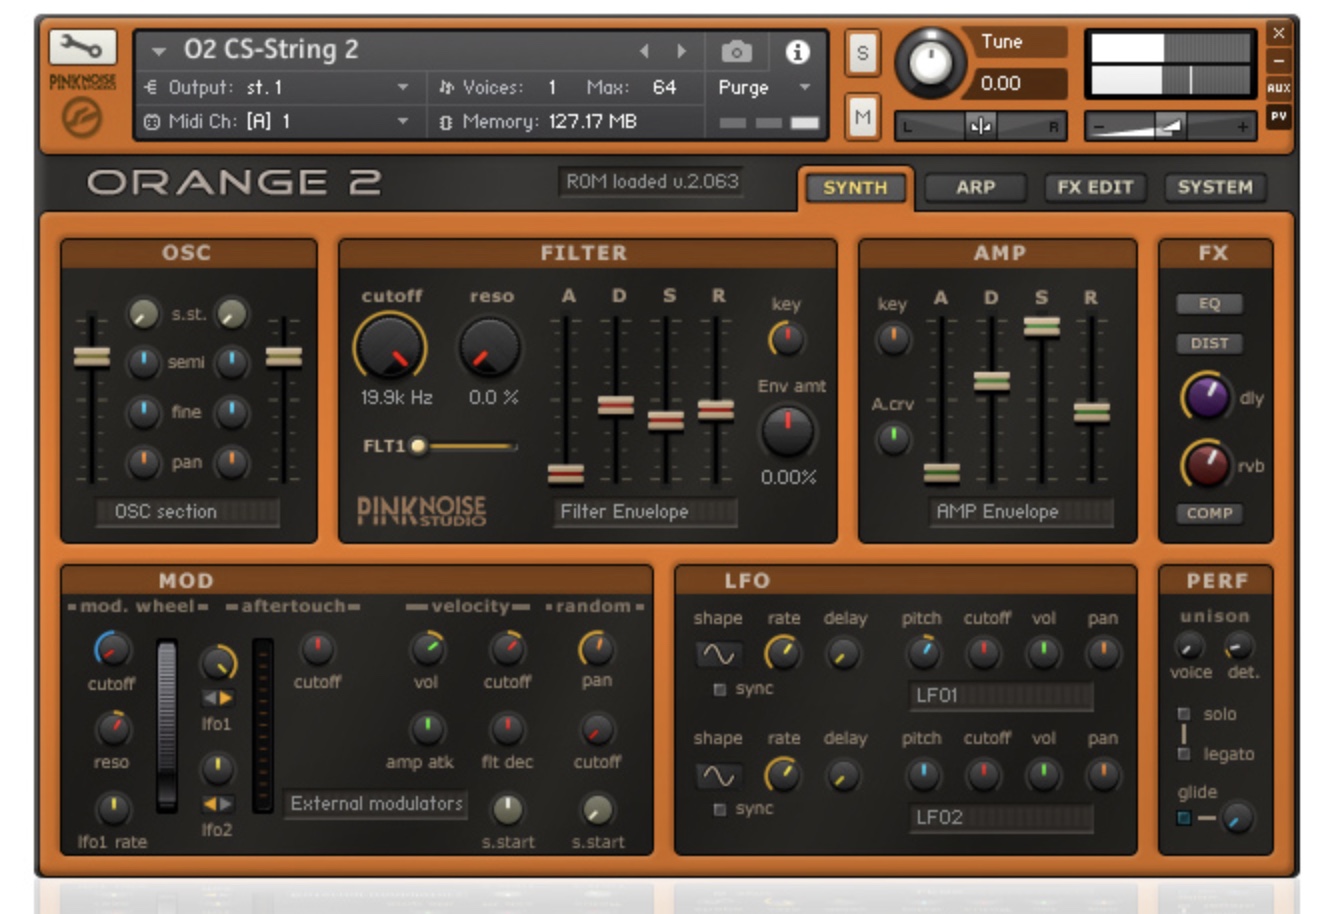Switch to the FX EDIT tab
Screen dimensions: 1322x914
(1095, 187)
